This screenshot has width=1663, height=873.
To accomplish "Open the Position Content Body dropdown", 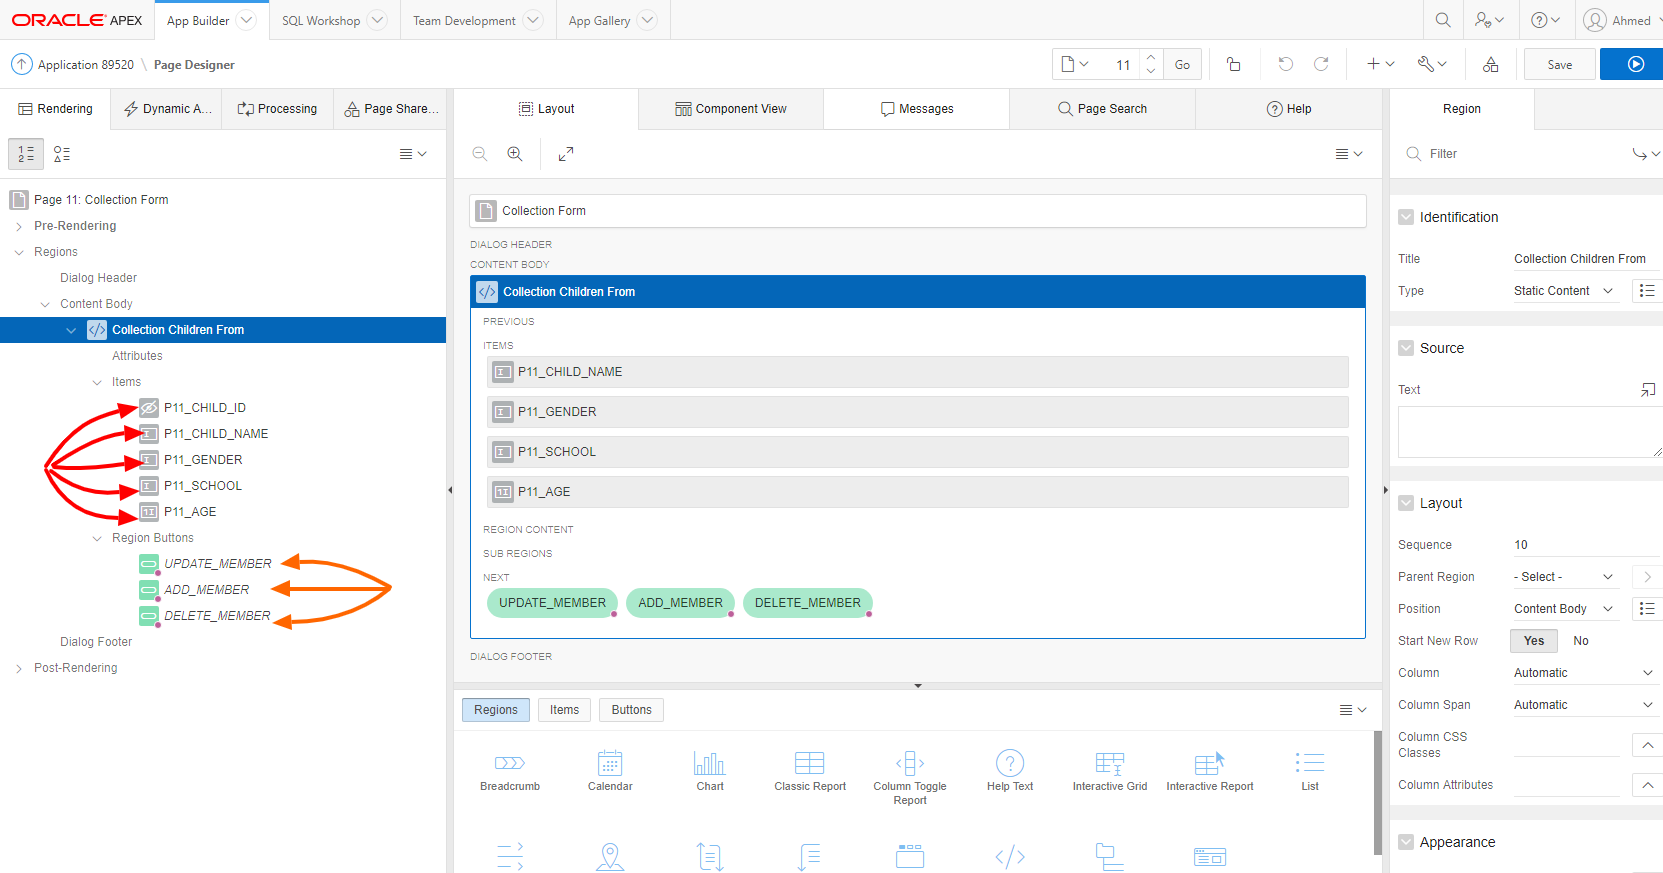I will click(1563, 609).
